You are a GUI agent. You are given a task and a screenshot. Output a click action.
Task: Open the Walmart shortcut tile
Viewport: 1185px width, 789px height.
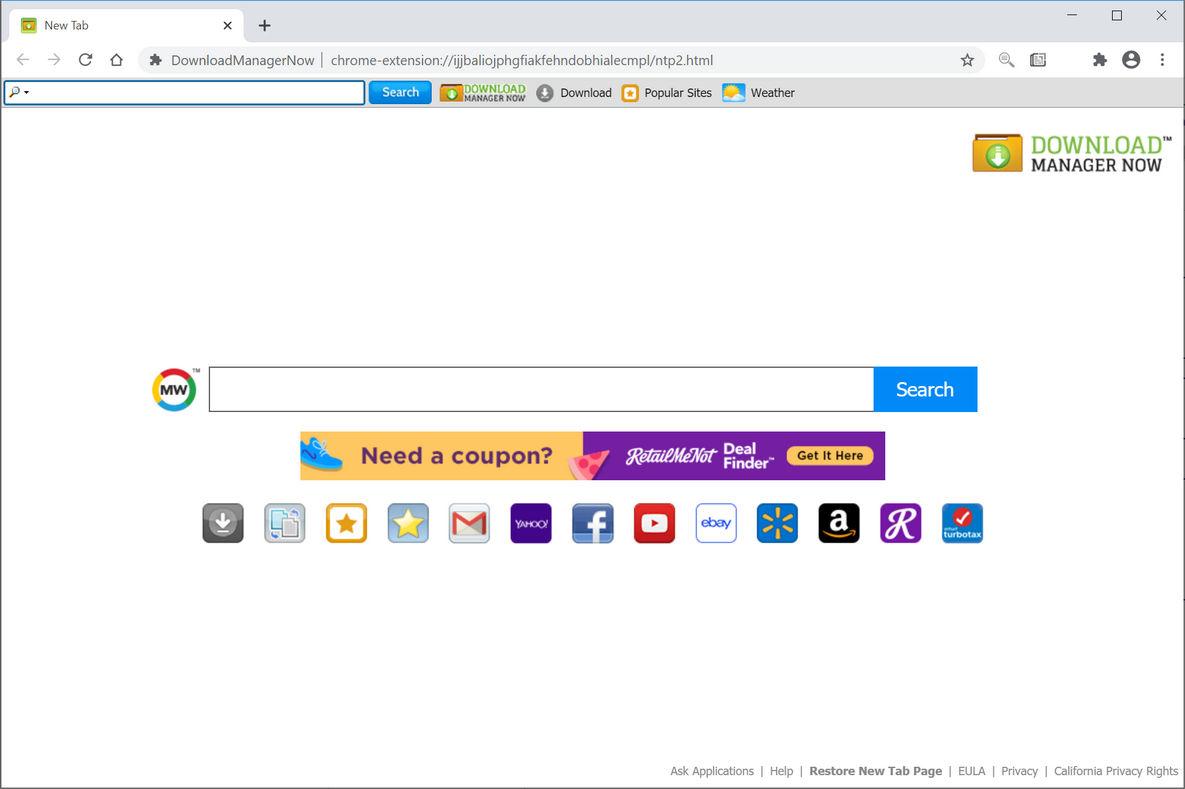778,523
